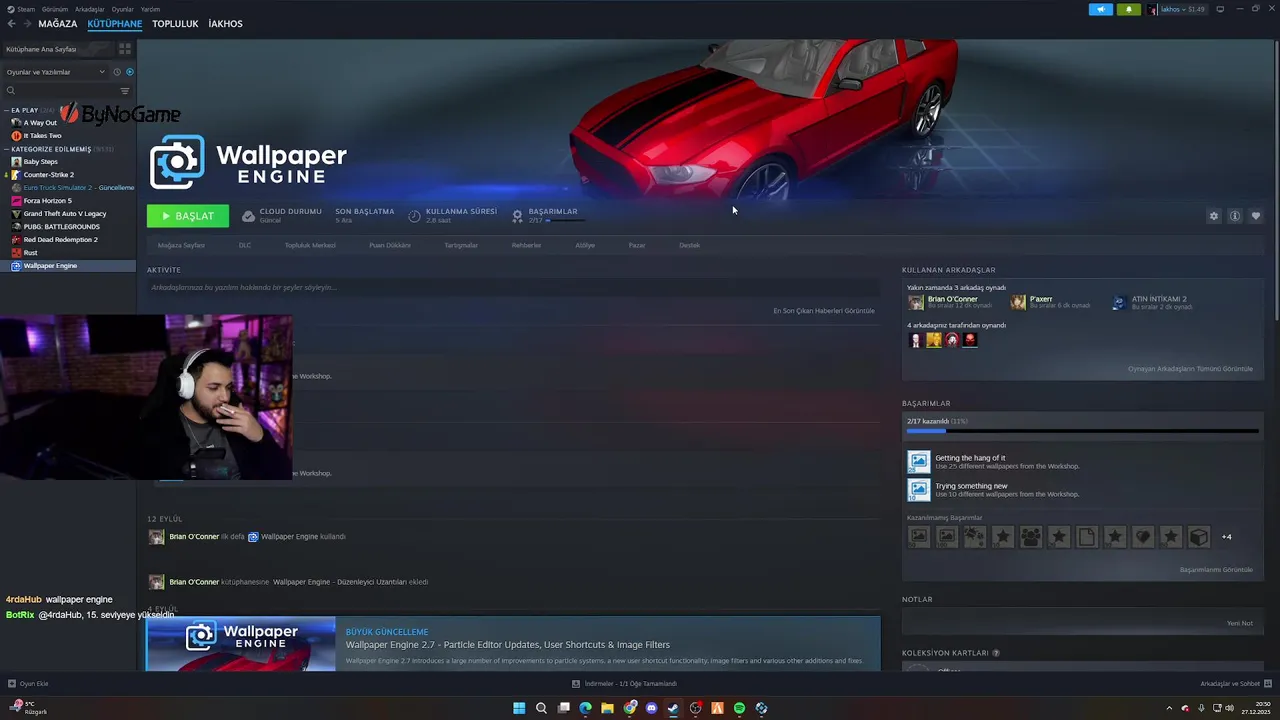Click the green BAŞLAT button
This screenshot has width=1280, height=720.
click(x=188, y=216)
